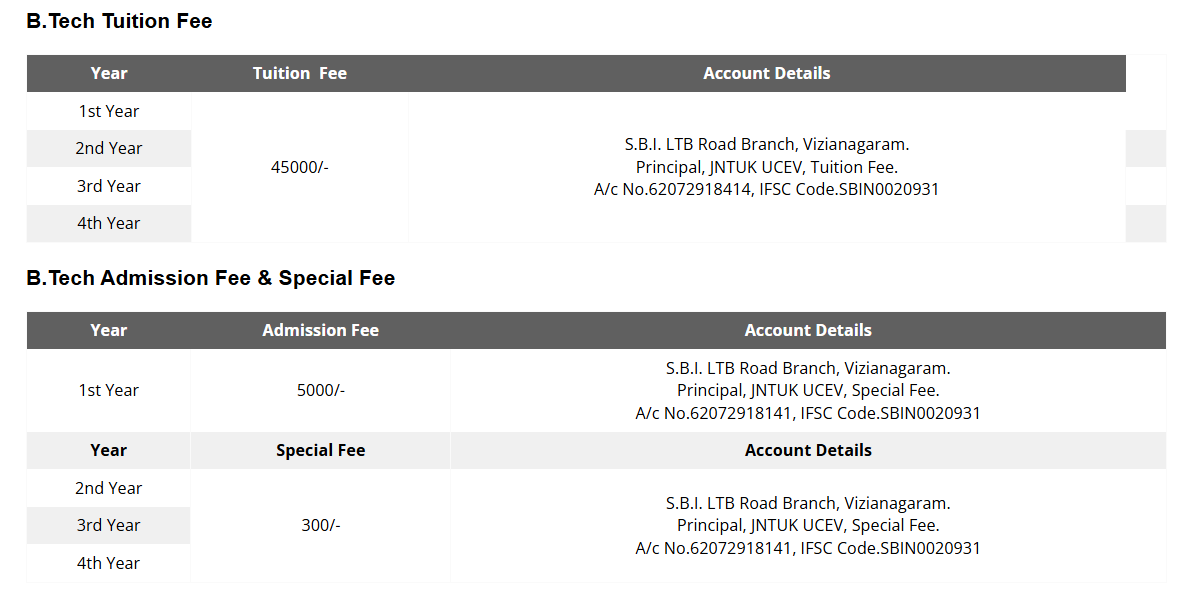Click the "B.Tech Tuition Fee" heading
This screenshot has width=1177, height=594.
(x=119, y=21)
